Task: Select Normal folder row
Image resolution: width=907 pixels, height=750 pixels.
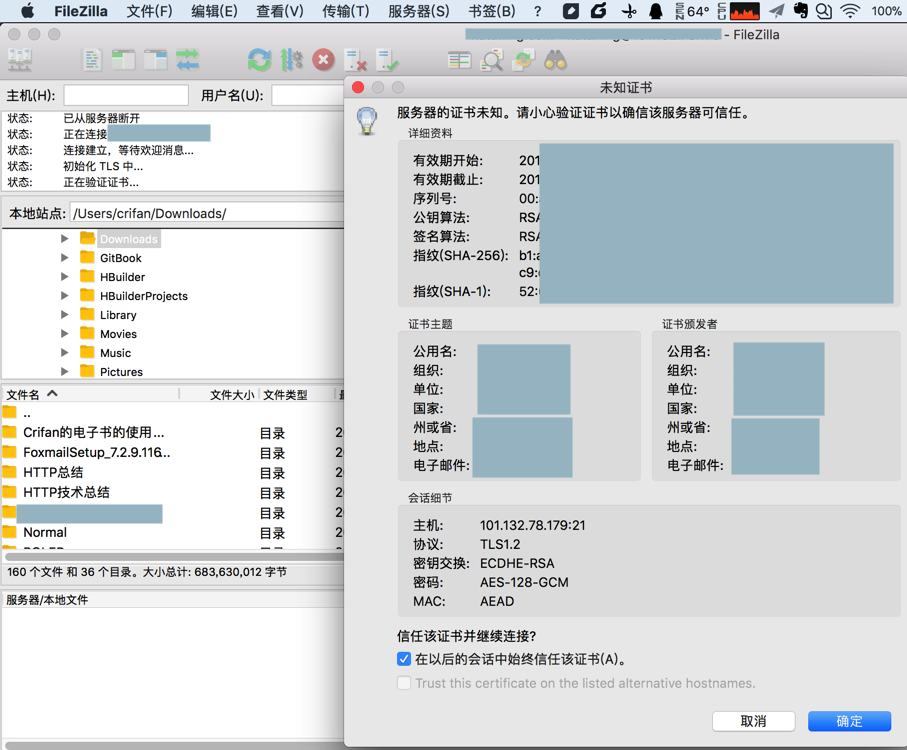Action: click(172, 532)
